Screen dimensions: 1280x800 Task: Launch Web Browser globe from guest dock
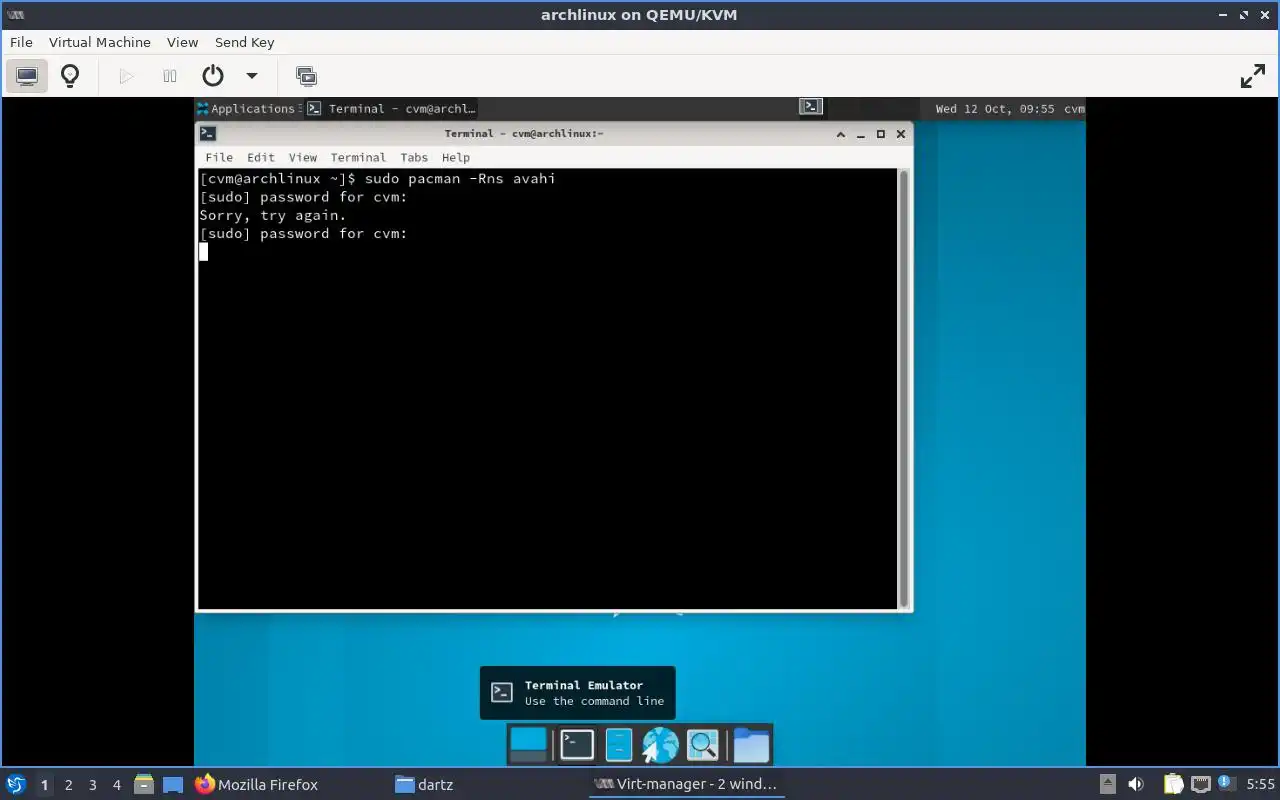[x=660, y=744]
